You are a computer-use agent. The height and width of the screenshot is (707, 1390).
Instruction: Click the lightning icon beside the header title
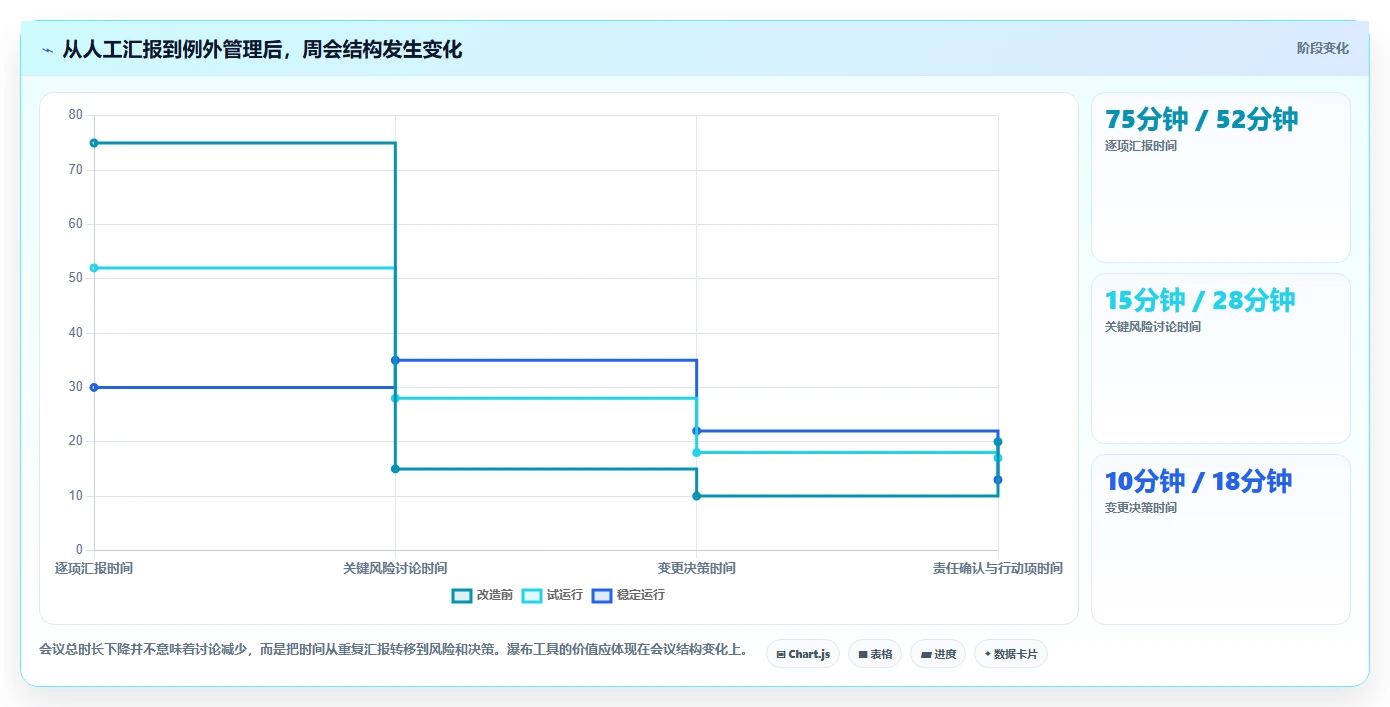point(47,50)
